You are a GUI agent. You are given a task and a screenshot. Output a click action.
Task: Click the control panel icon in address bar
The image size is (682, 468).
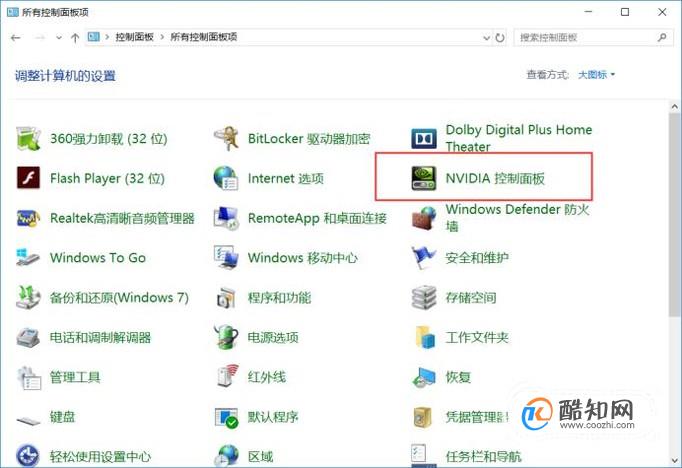click(94, 37)
